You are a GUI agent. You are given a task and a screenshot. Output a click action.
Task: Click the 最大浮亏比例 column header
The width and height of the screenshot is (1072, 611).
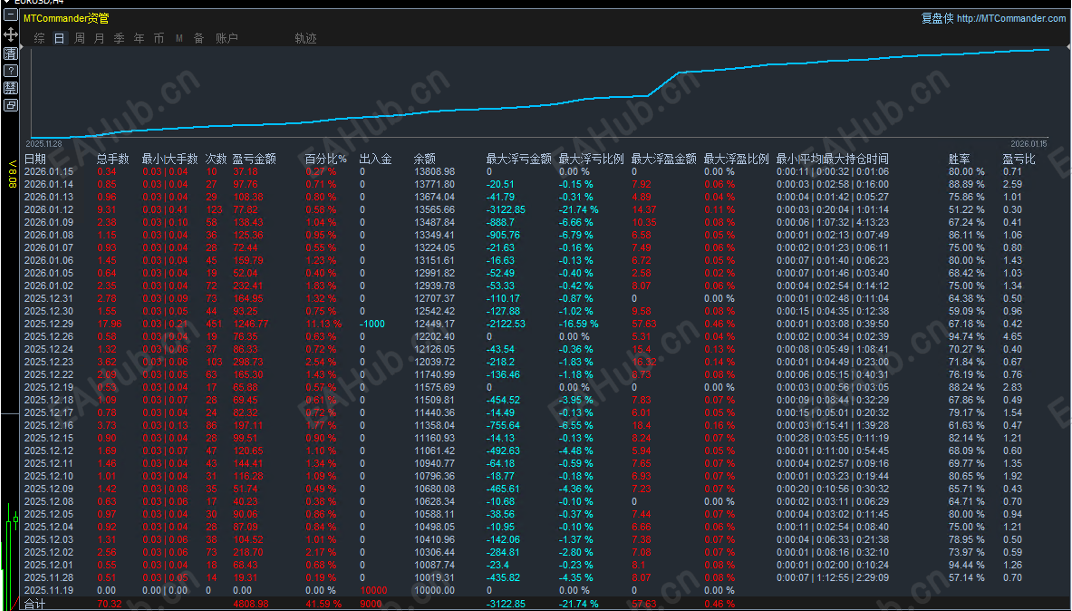click(x=591, y=159)
